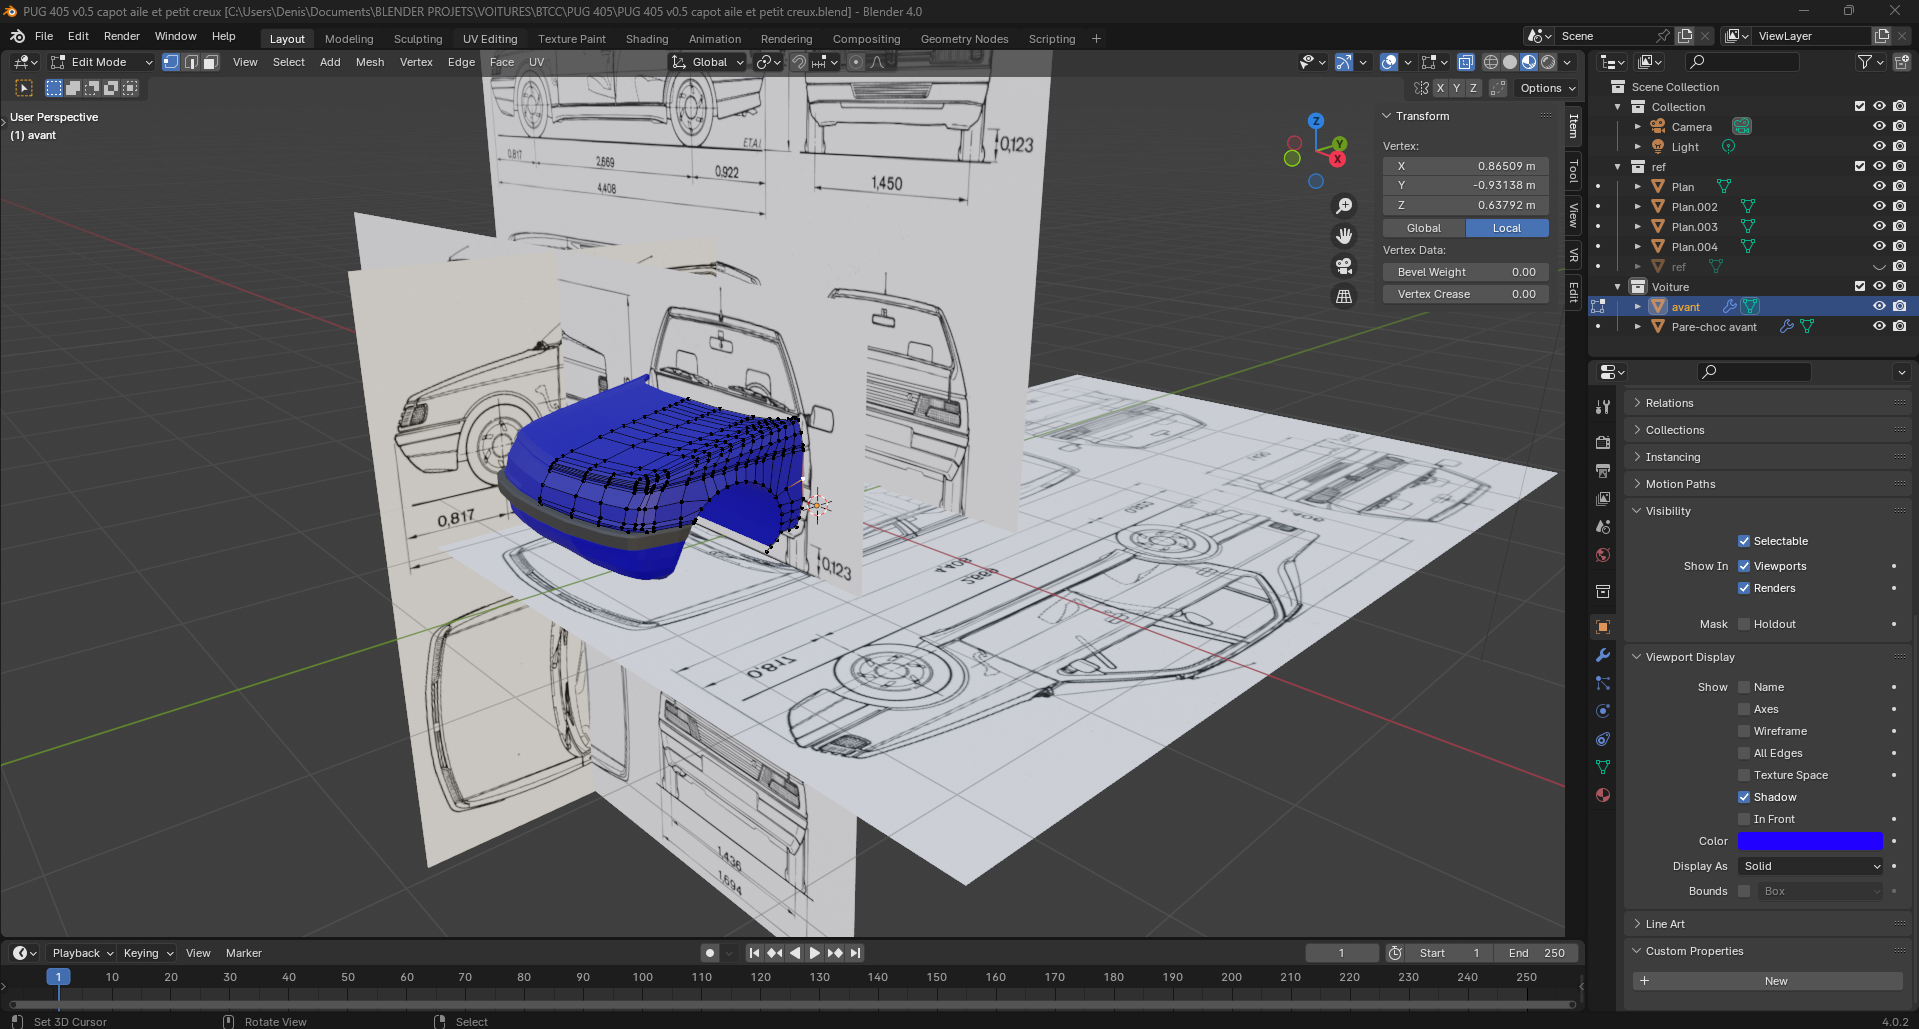Click the Global vertex coordinate button
The height and width of the screenshot is (1029, 1919).
point(1424,228)
